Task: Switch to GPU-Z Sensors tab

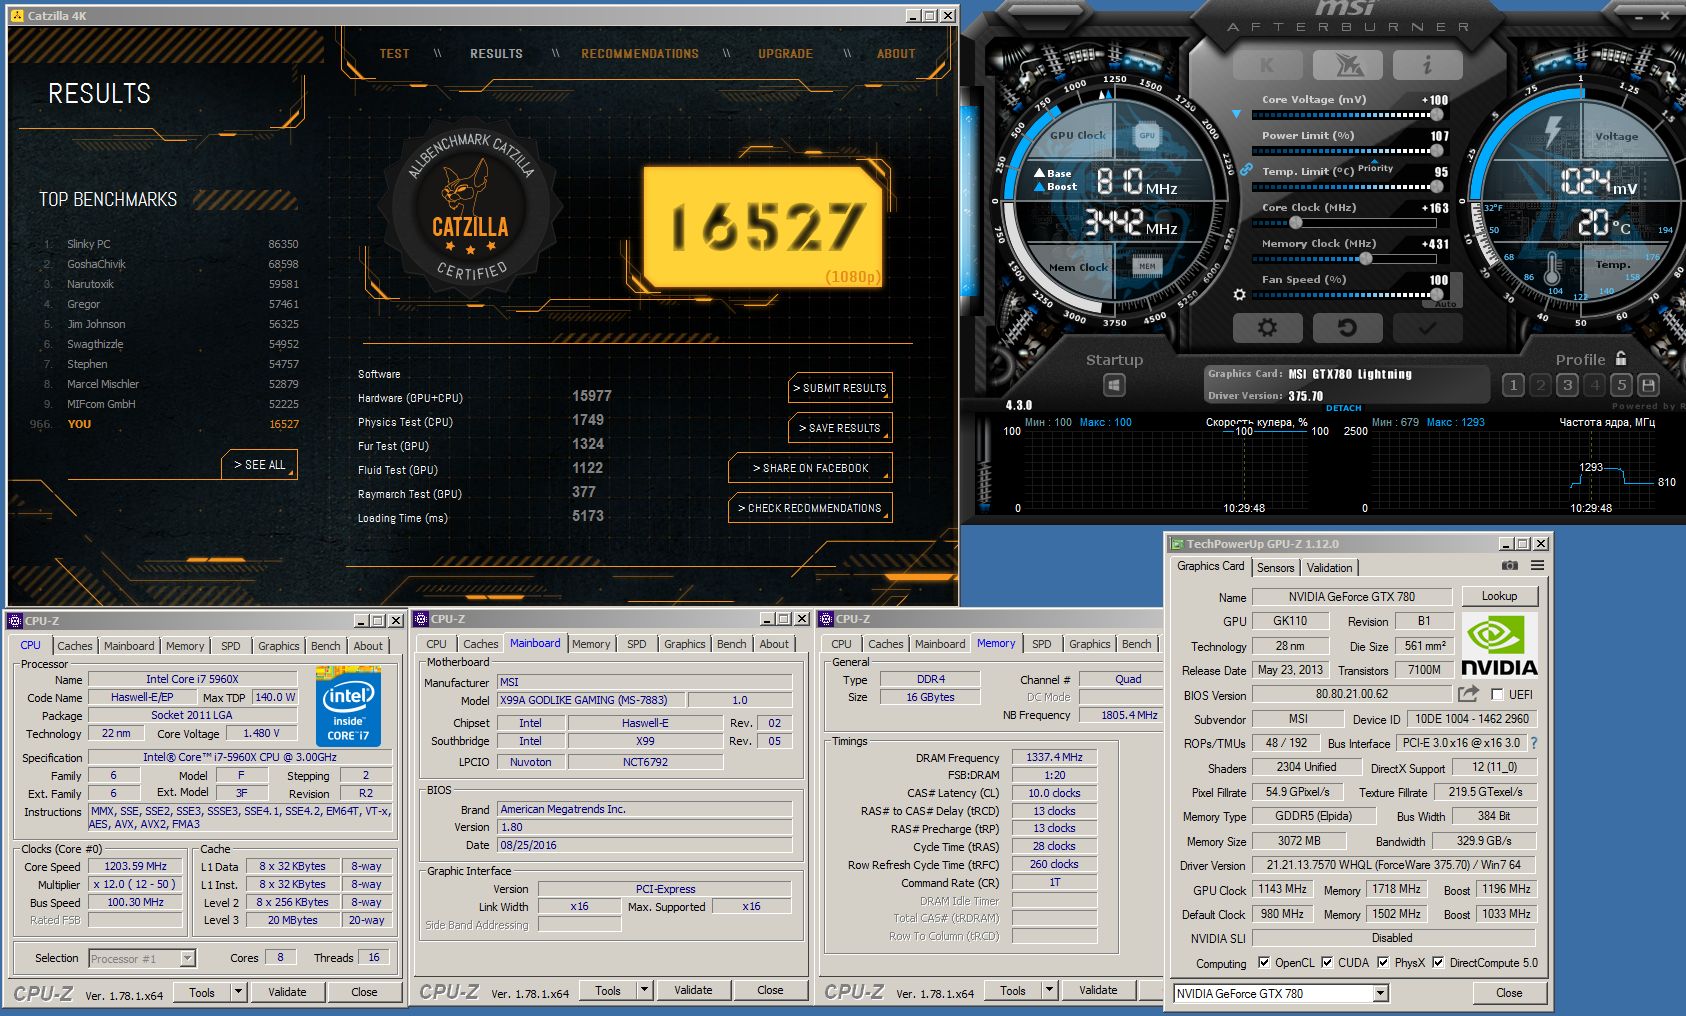Action: coord(1275,568)
